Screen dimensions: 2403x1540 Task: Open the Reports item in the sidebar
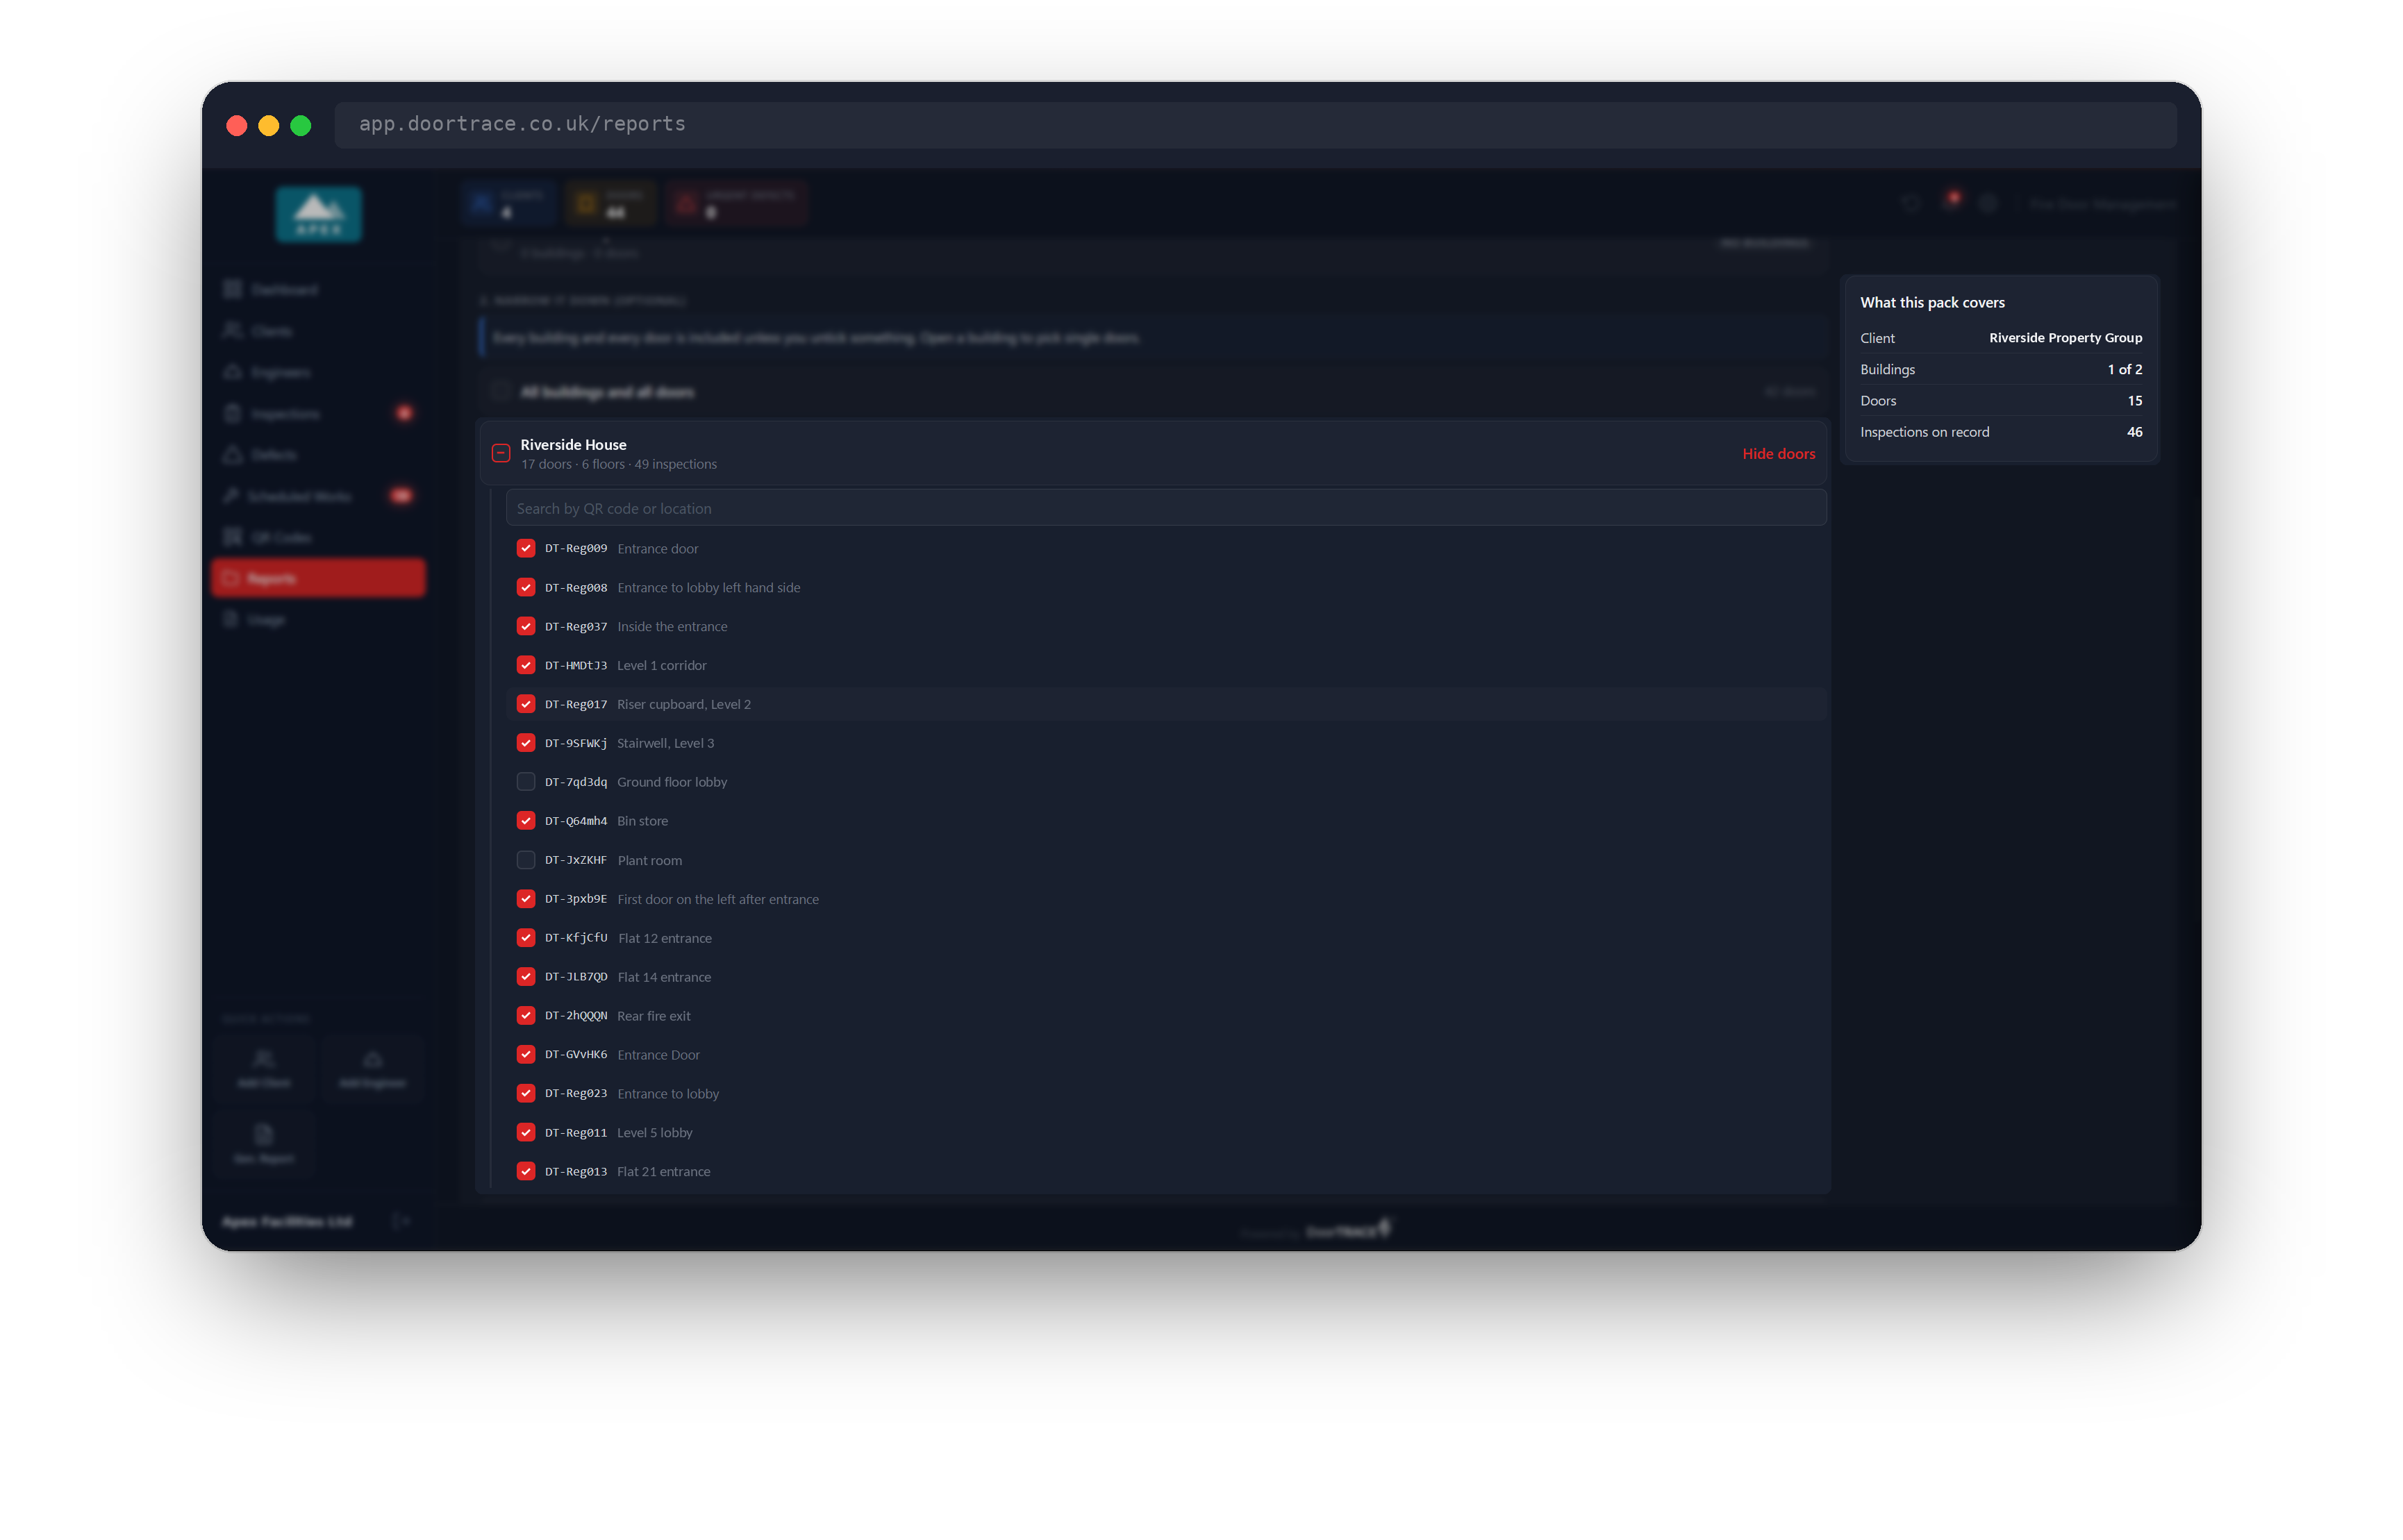coord(319,579)
